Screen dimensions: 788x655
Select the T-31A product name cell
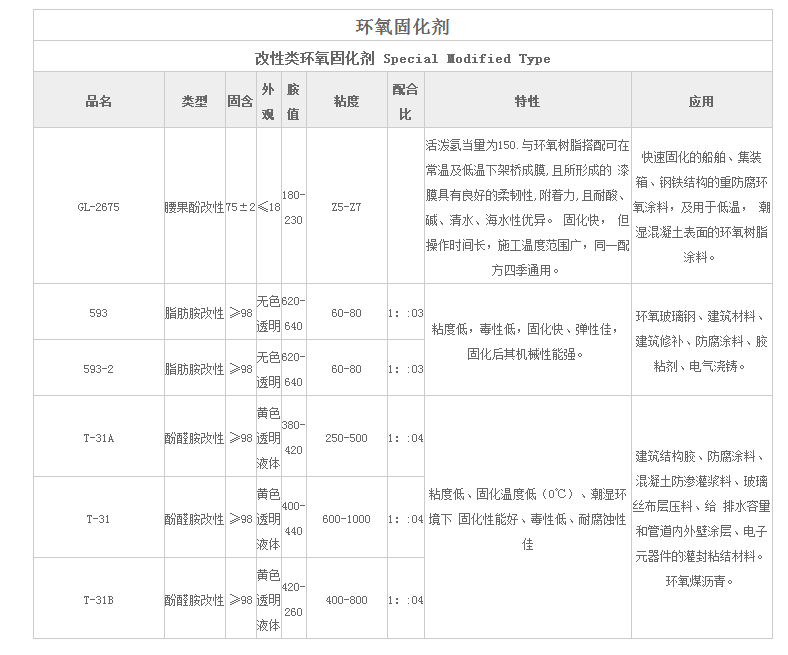point(98,438)
